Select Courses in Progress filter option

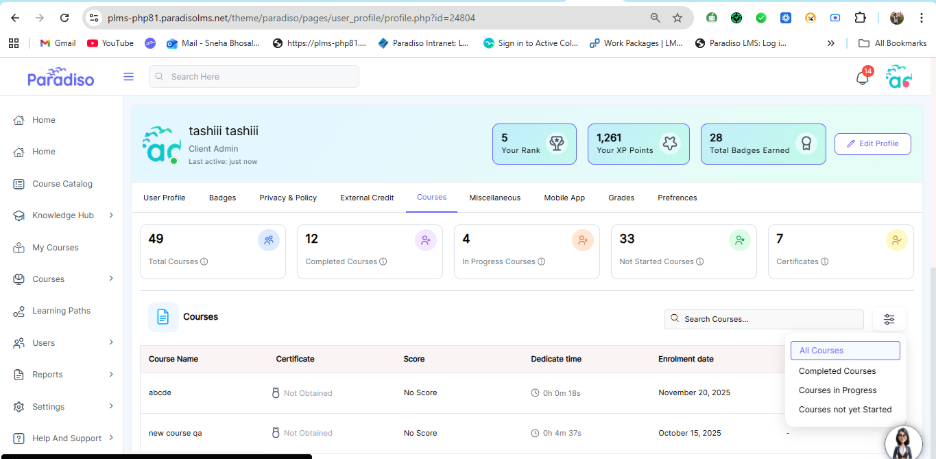pos(837,390)
